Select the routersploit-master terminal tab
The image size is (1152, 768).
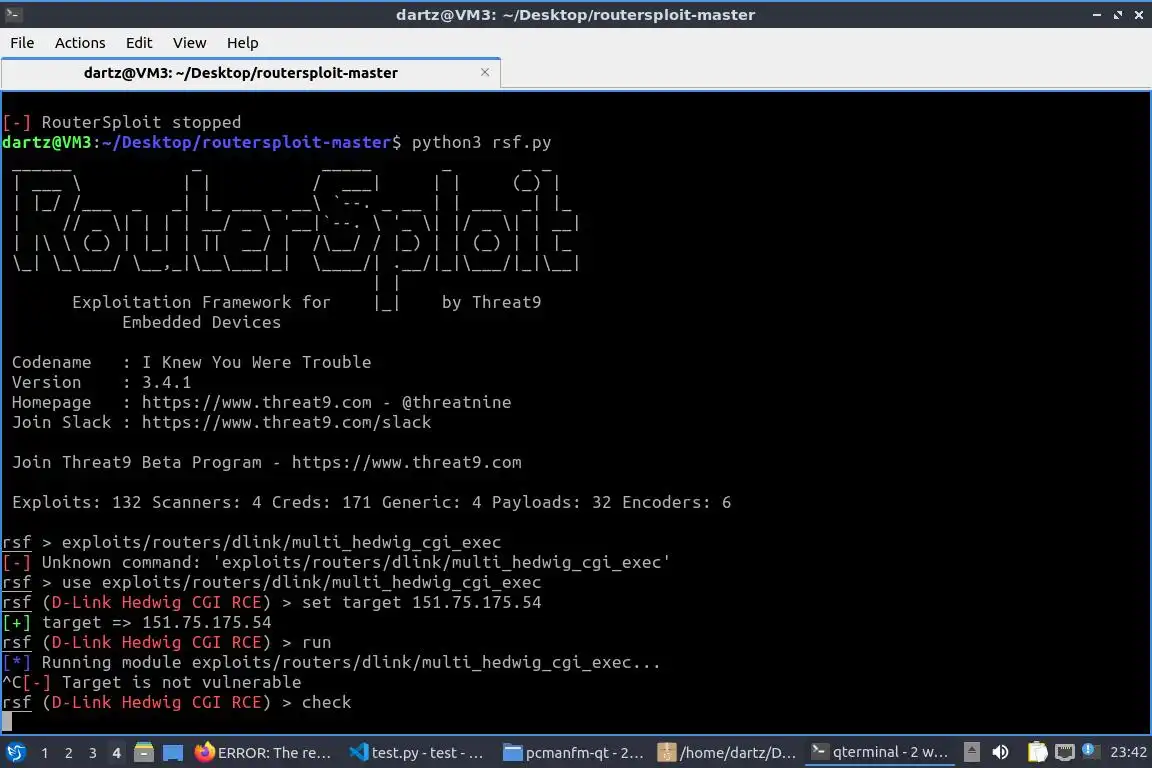point(240,73)
